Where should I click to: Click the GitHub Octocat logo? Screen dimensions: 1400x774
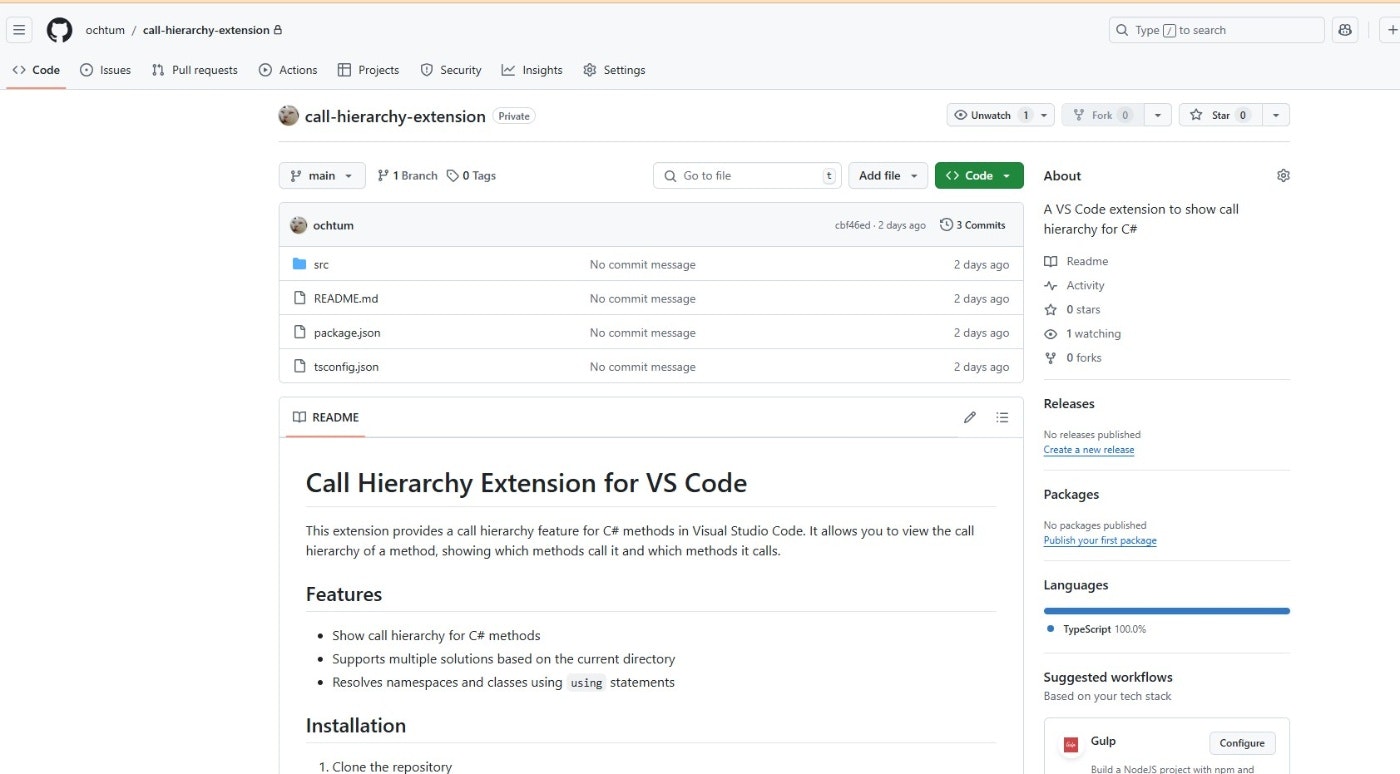pos(59,30)
